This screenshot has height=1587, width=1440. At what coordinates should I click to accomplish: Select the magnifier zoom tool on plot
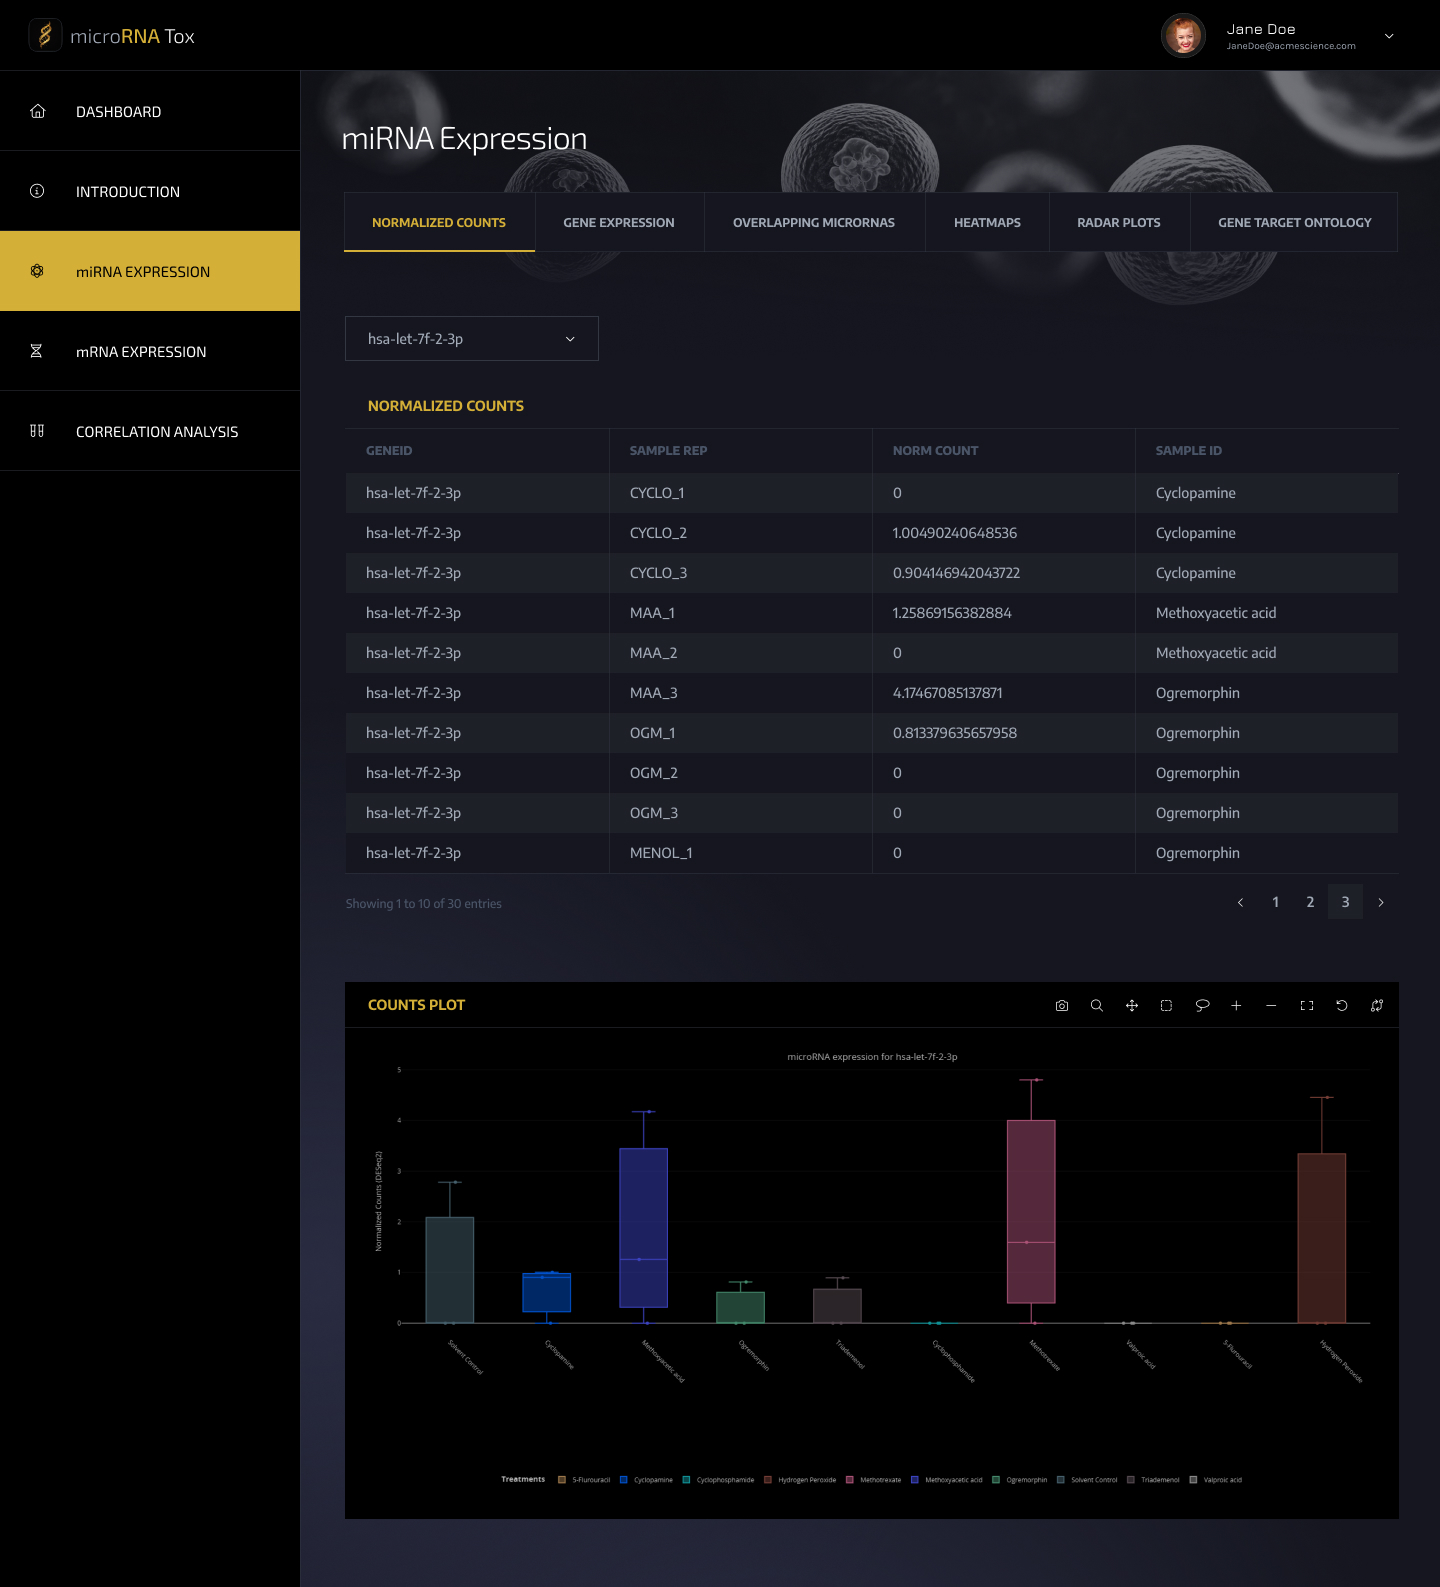pyautogui.click(x=1097, y=1006)
